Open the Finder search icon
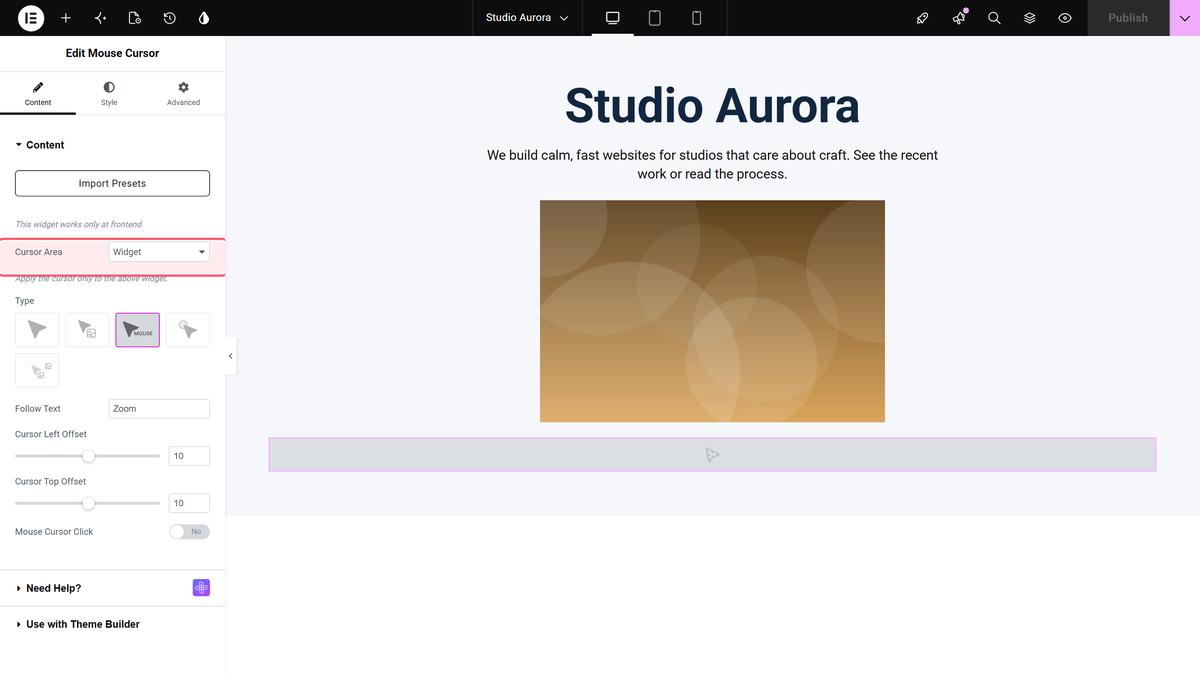 click(x=994, y=18)
